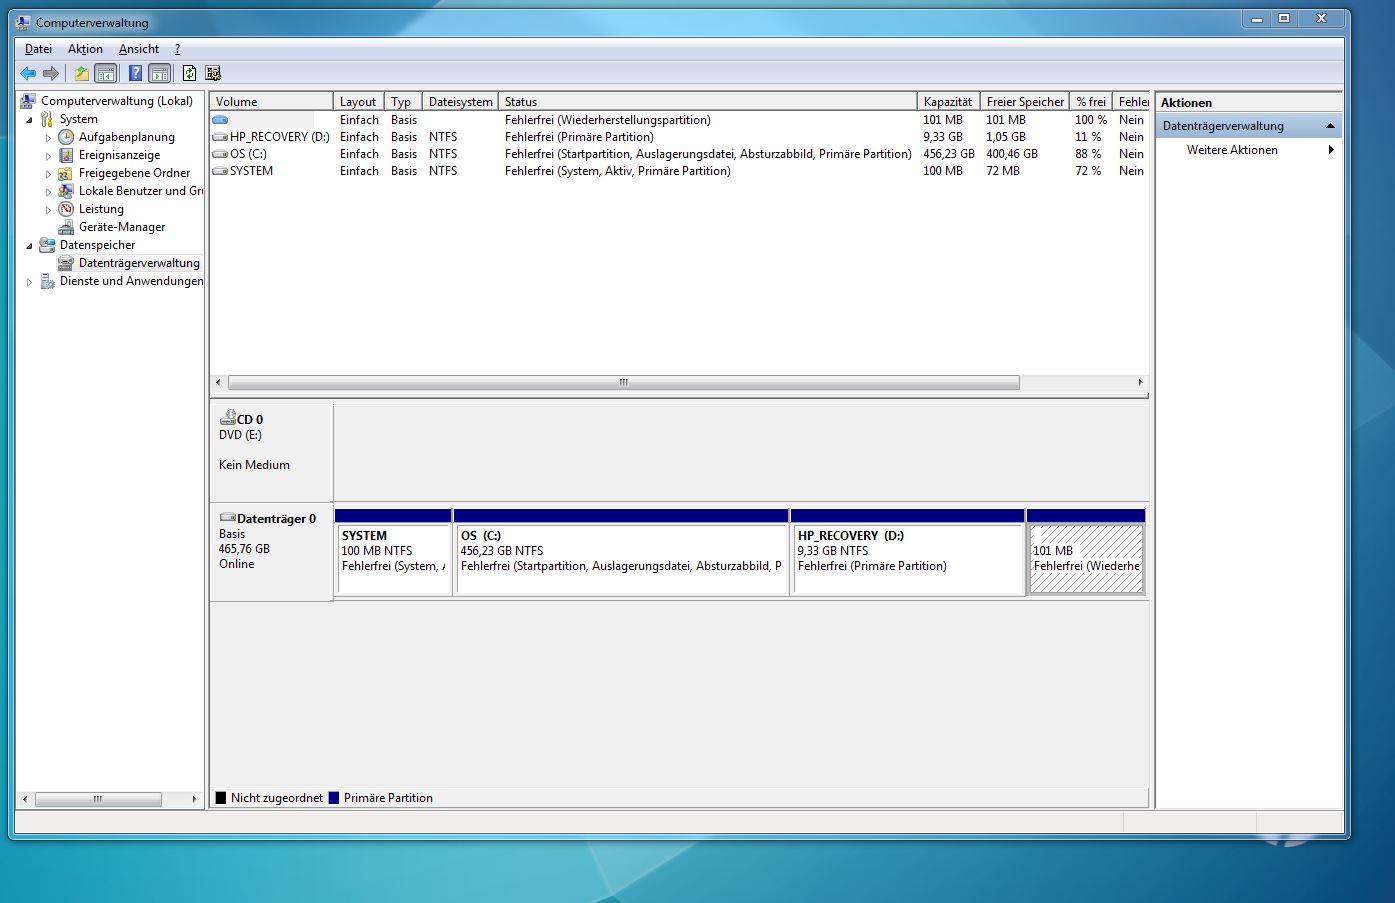Select the hatched 101 MB recovery partition block
This screenshot has width=1395, height=903.
(x=1086, y=552)
